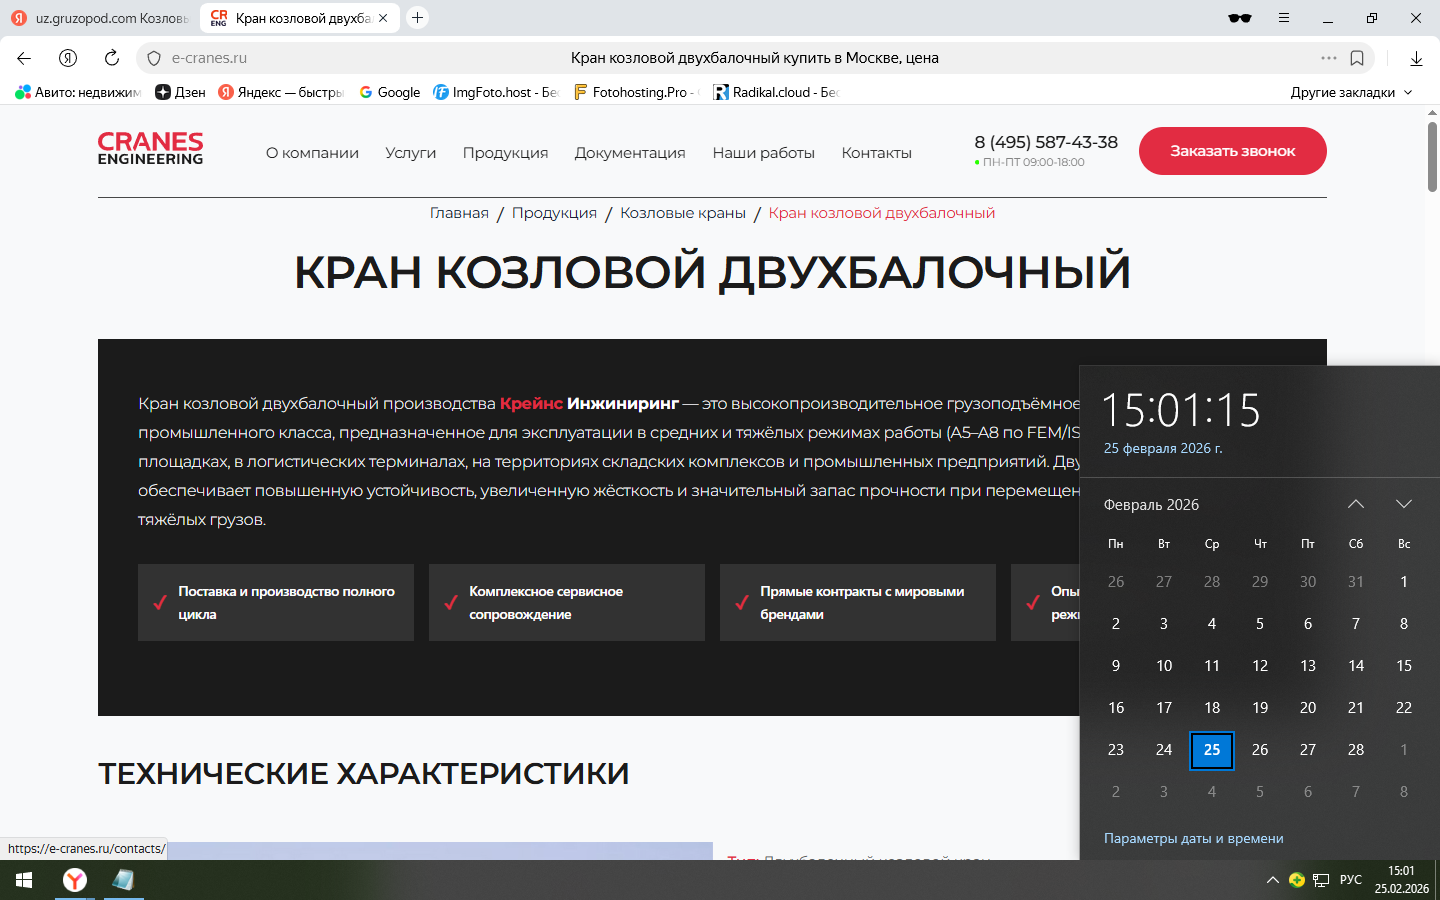Reload the page with refresh icon
Screen dimensions: 1440x900
112,58
